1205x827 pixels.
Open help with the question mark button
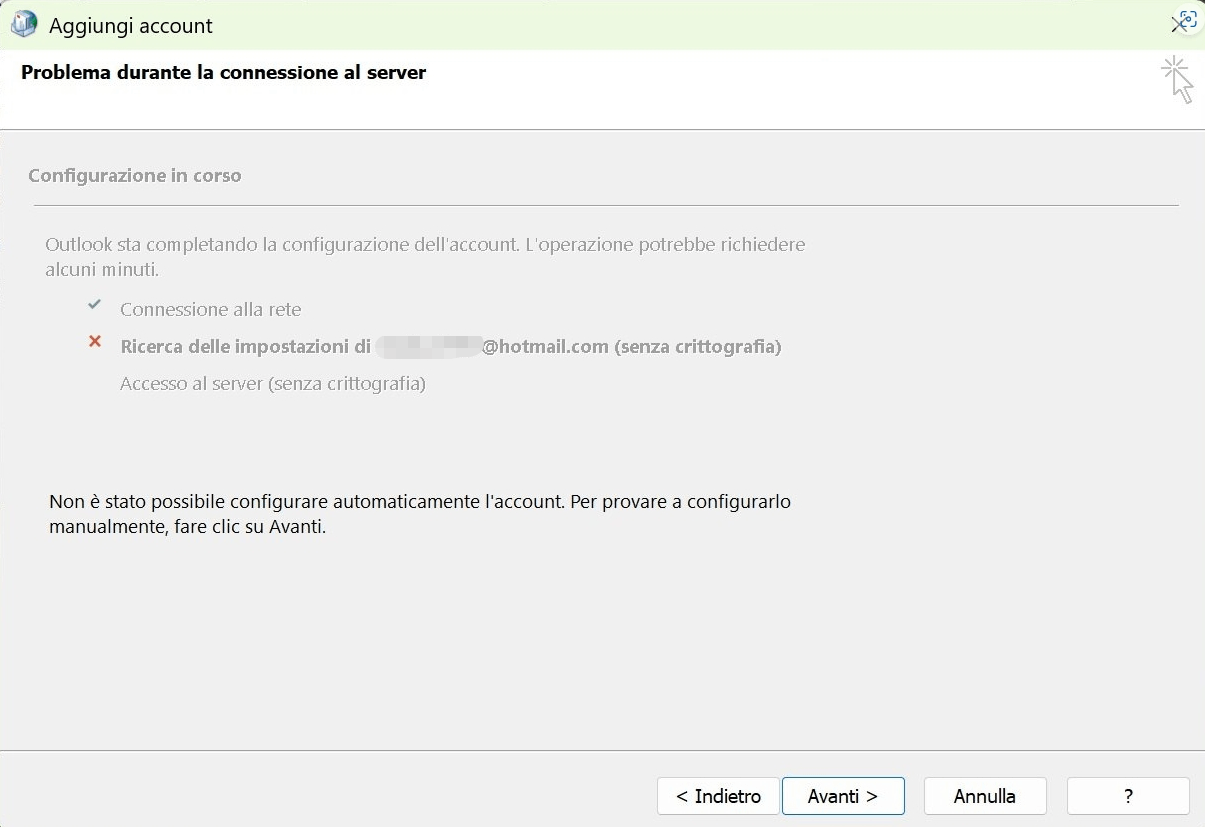[x=1128, y=796]
